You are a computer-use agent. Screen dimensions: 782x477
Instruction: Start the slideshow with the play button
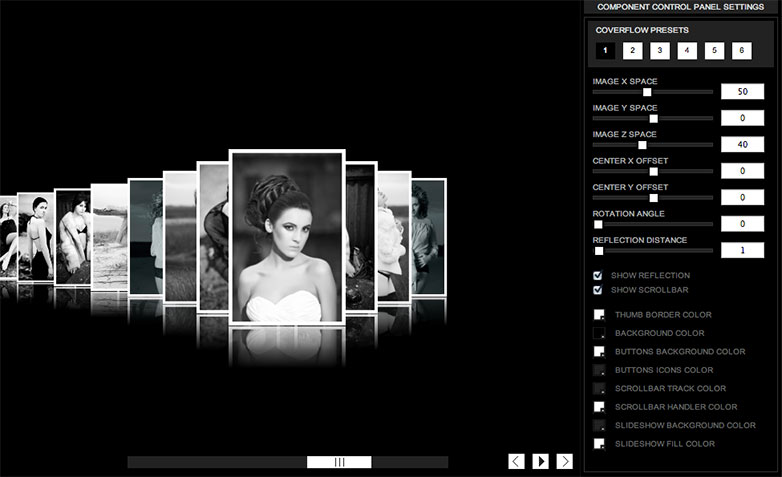(x=540, y=461)
